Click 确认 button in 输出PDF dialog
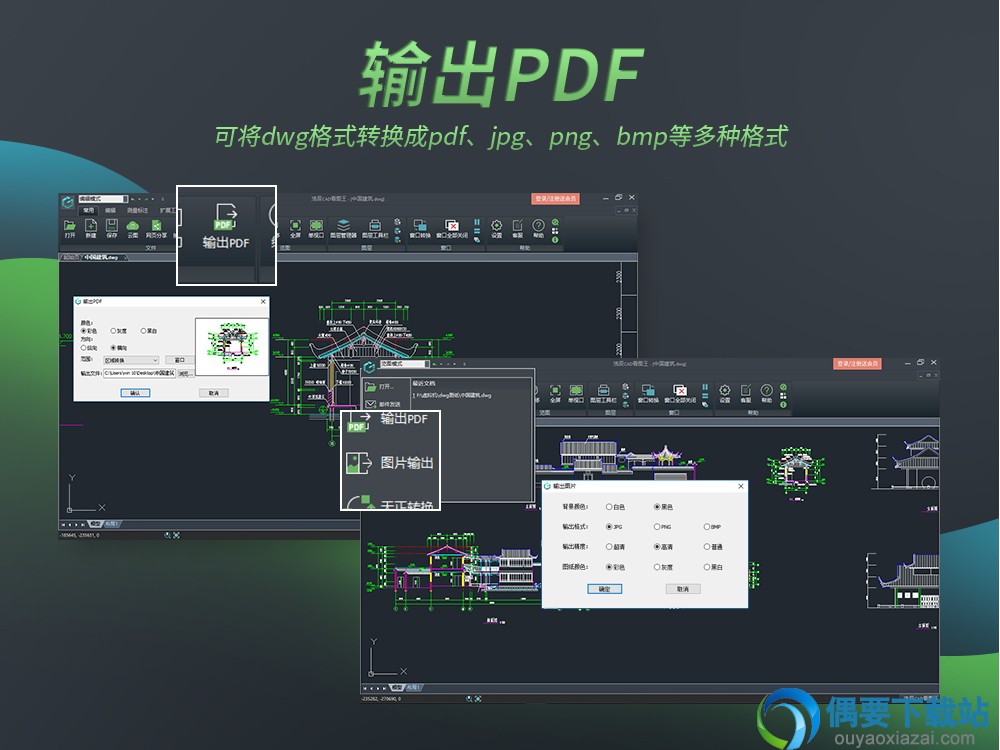The width and height of the screenshot is (1000, 750). click(x=135, y=393)
